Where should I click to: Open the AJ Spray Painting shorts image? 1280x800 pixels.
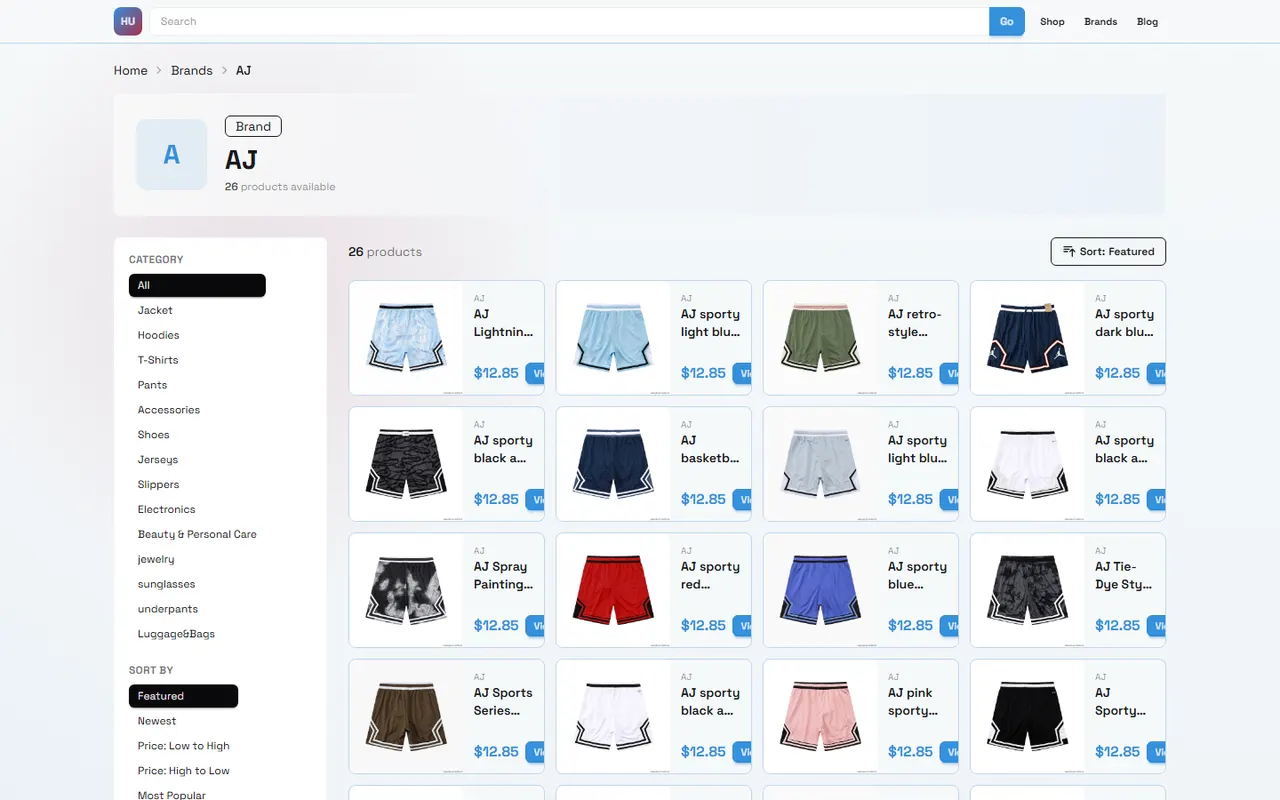tap(406, 590)
